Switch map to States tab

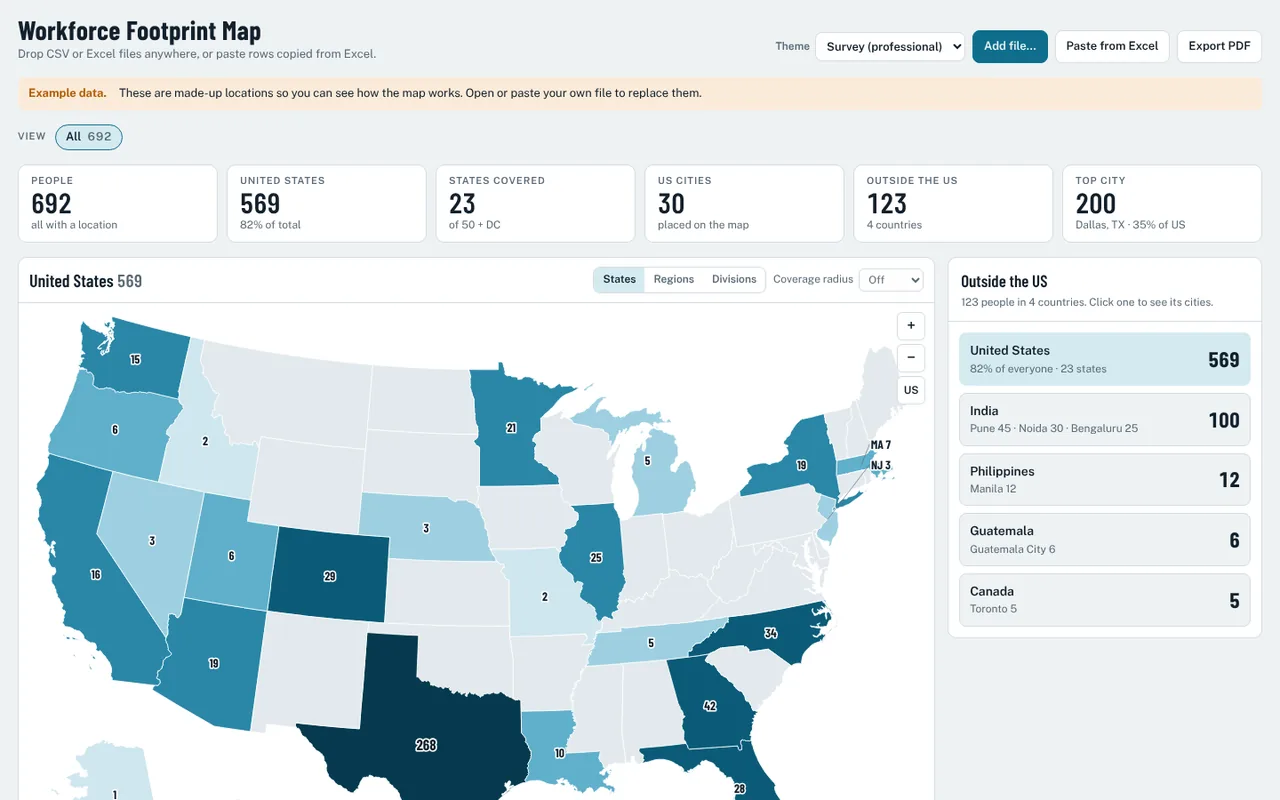point(619,280)
